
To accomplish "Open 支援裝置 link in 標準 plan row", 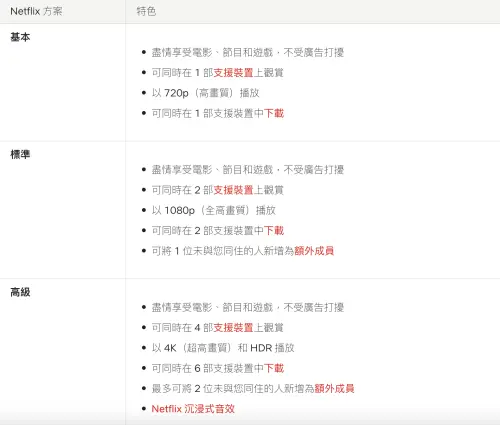I will 233,190.
